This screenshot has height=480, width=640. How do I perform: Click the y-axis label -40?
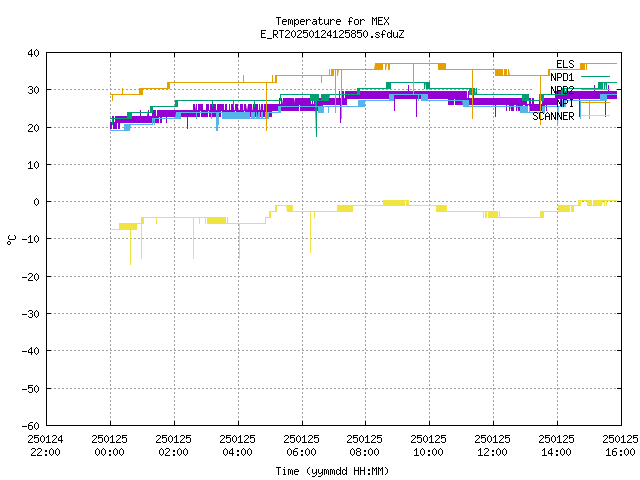[x=31, y=351]
